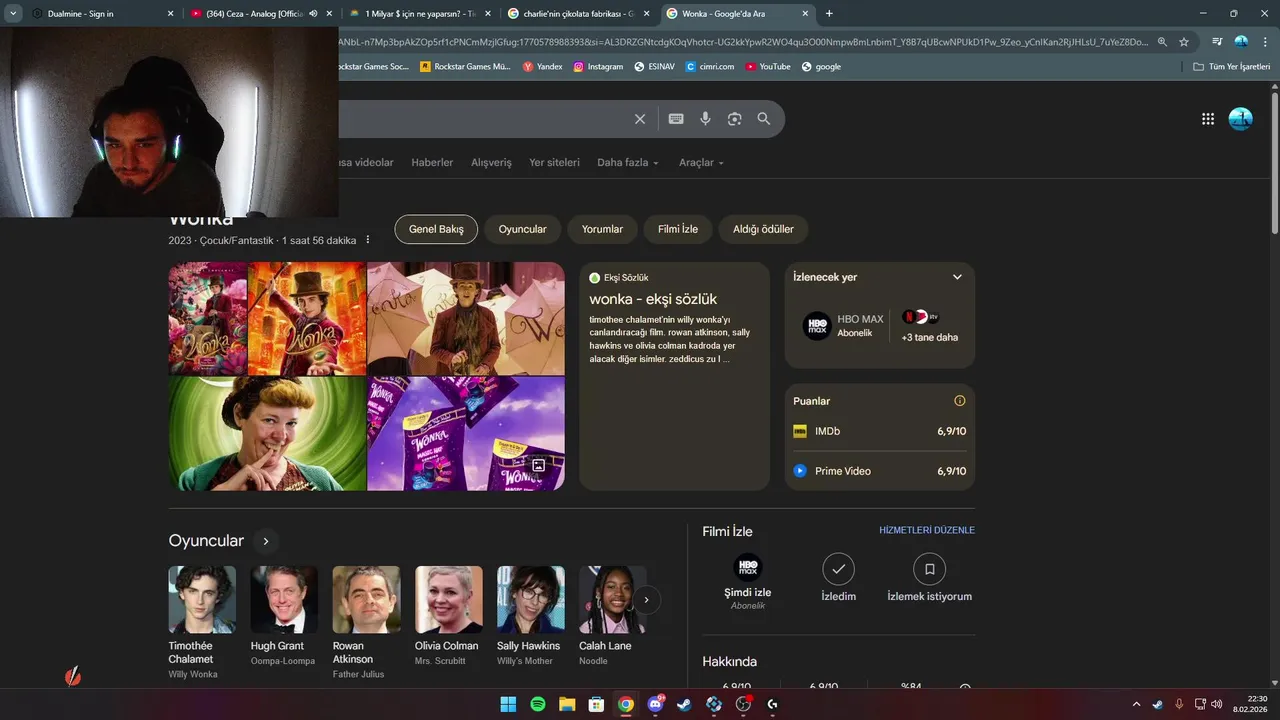The height and width of the screenshot is (720, 1280).
Task: Open the tab search dropdown in Chrome
Action: coord(13,14)
